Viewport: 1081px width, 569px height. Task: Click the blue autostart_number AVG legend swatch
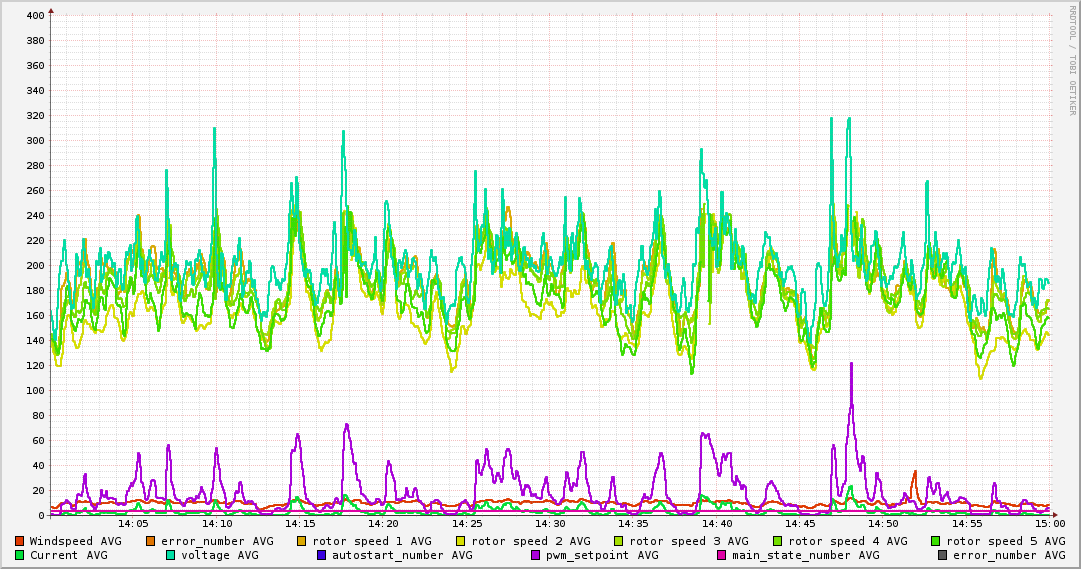pos(322,555)
